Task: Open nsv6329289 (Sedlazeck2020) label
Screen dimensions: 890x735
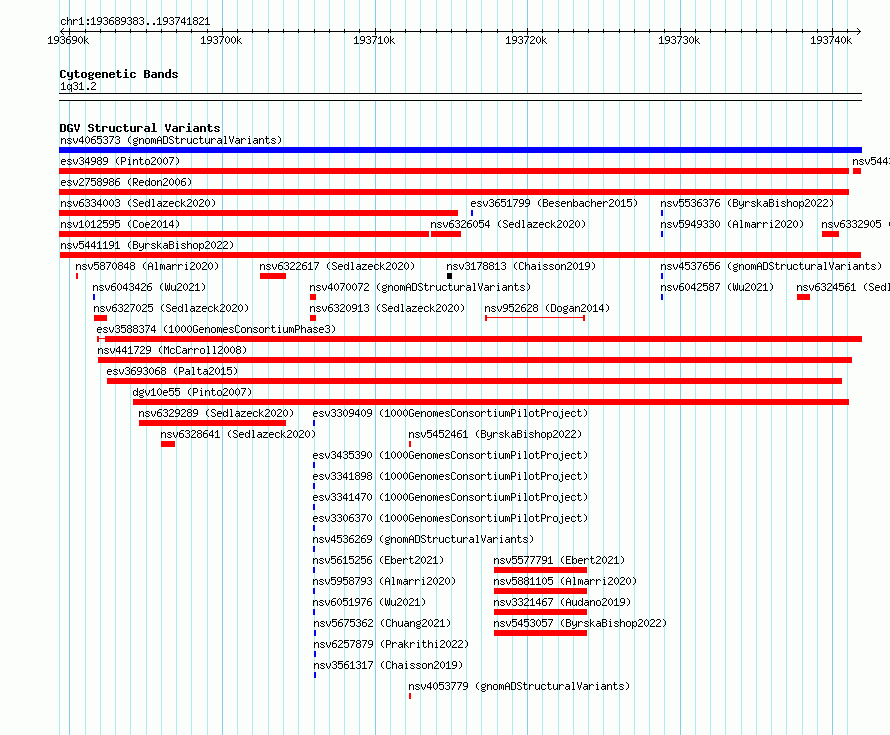Action: (216, 413)
